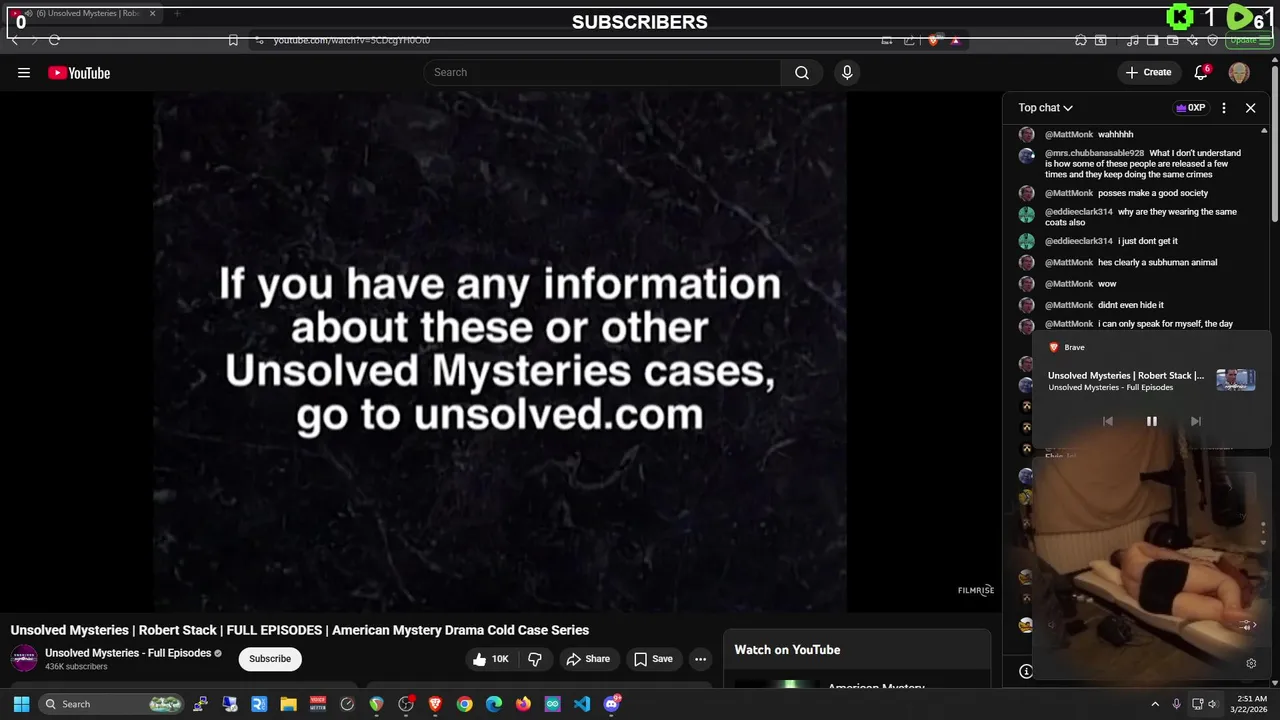
Task: Open the Brave media control music note
Action: click(x=1133, y=40)
